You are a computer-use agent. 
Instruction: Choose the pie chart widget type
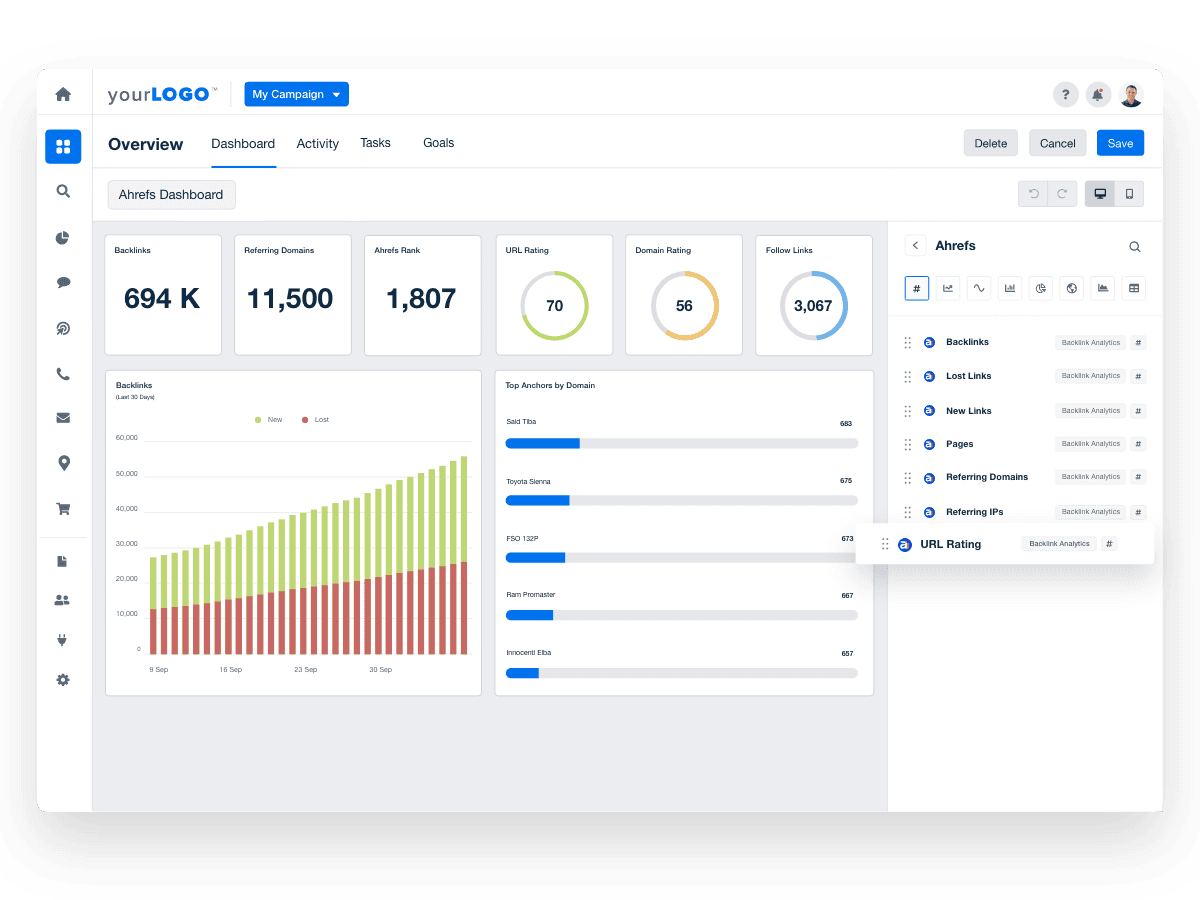(1041, 288)
